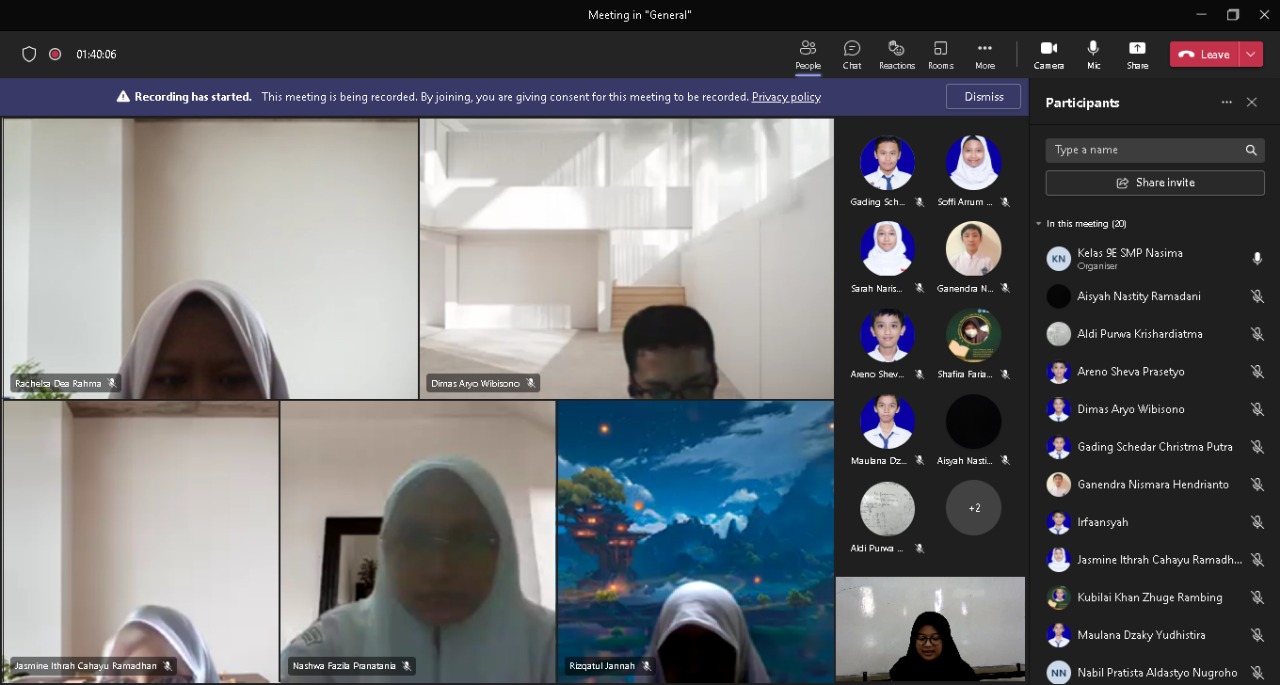Collapse the 'In this meeting (20)' list

coord(1039,224)
